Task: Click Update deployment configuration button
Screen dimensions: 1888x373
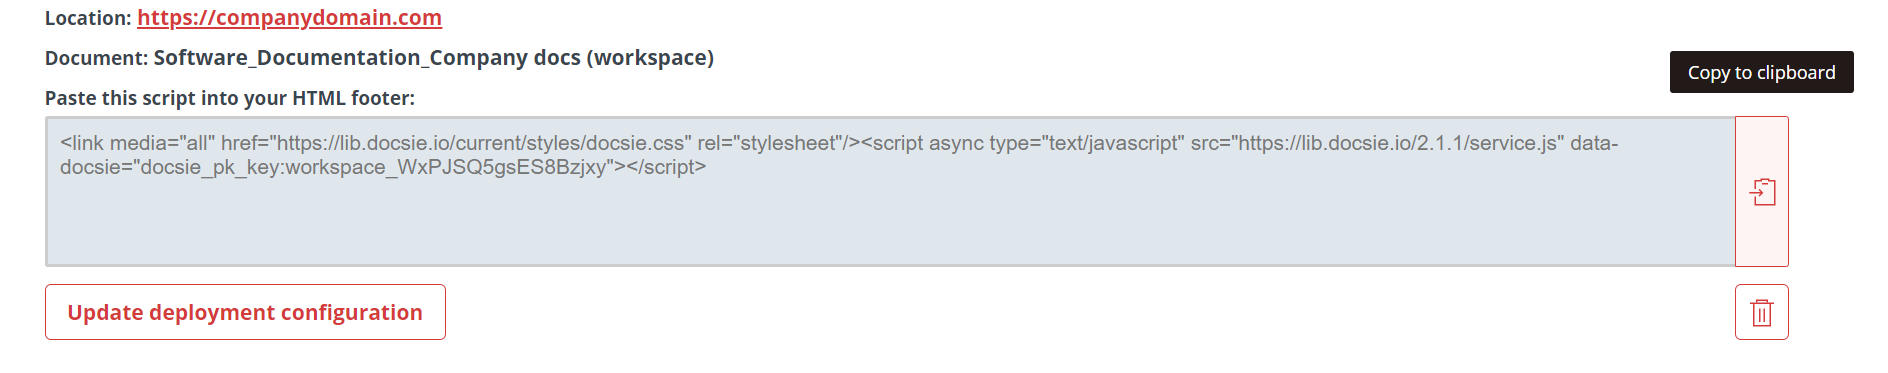Action: 245,312
